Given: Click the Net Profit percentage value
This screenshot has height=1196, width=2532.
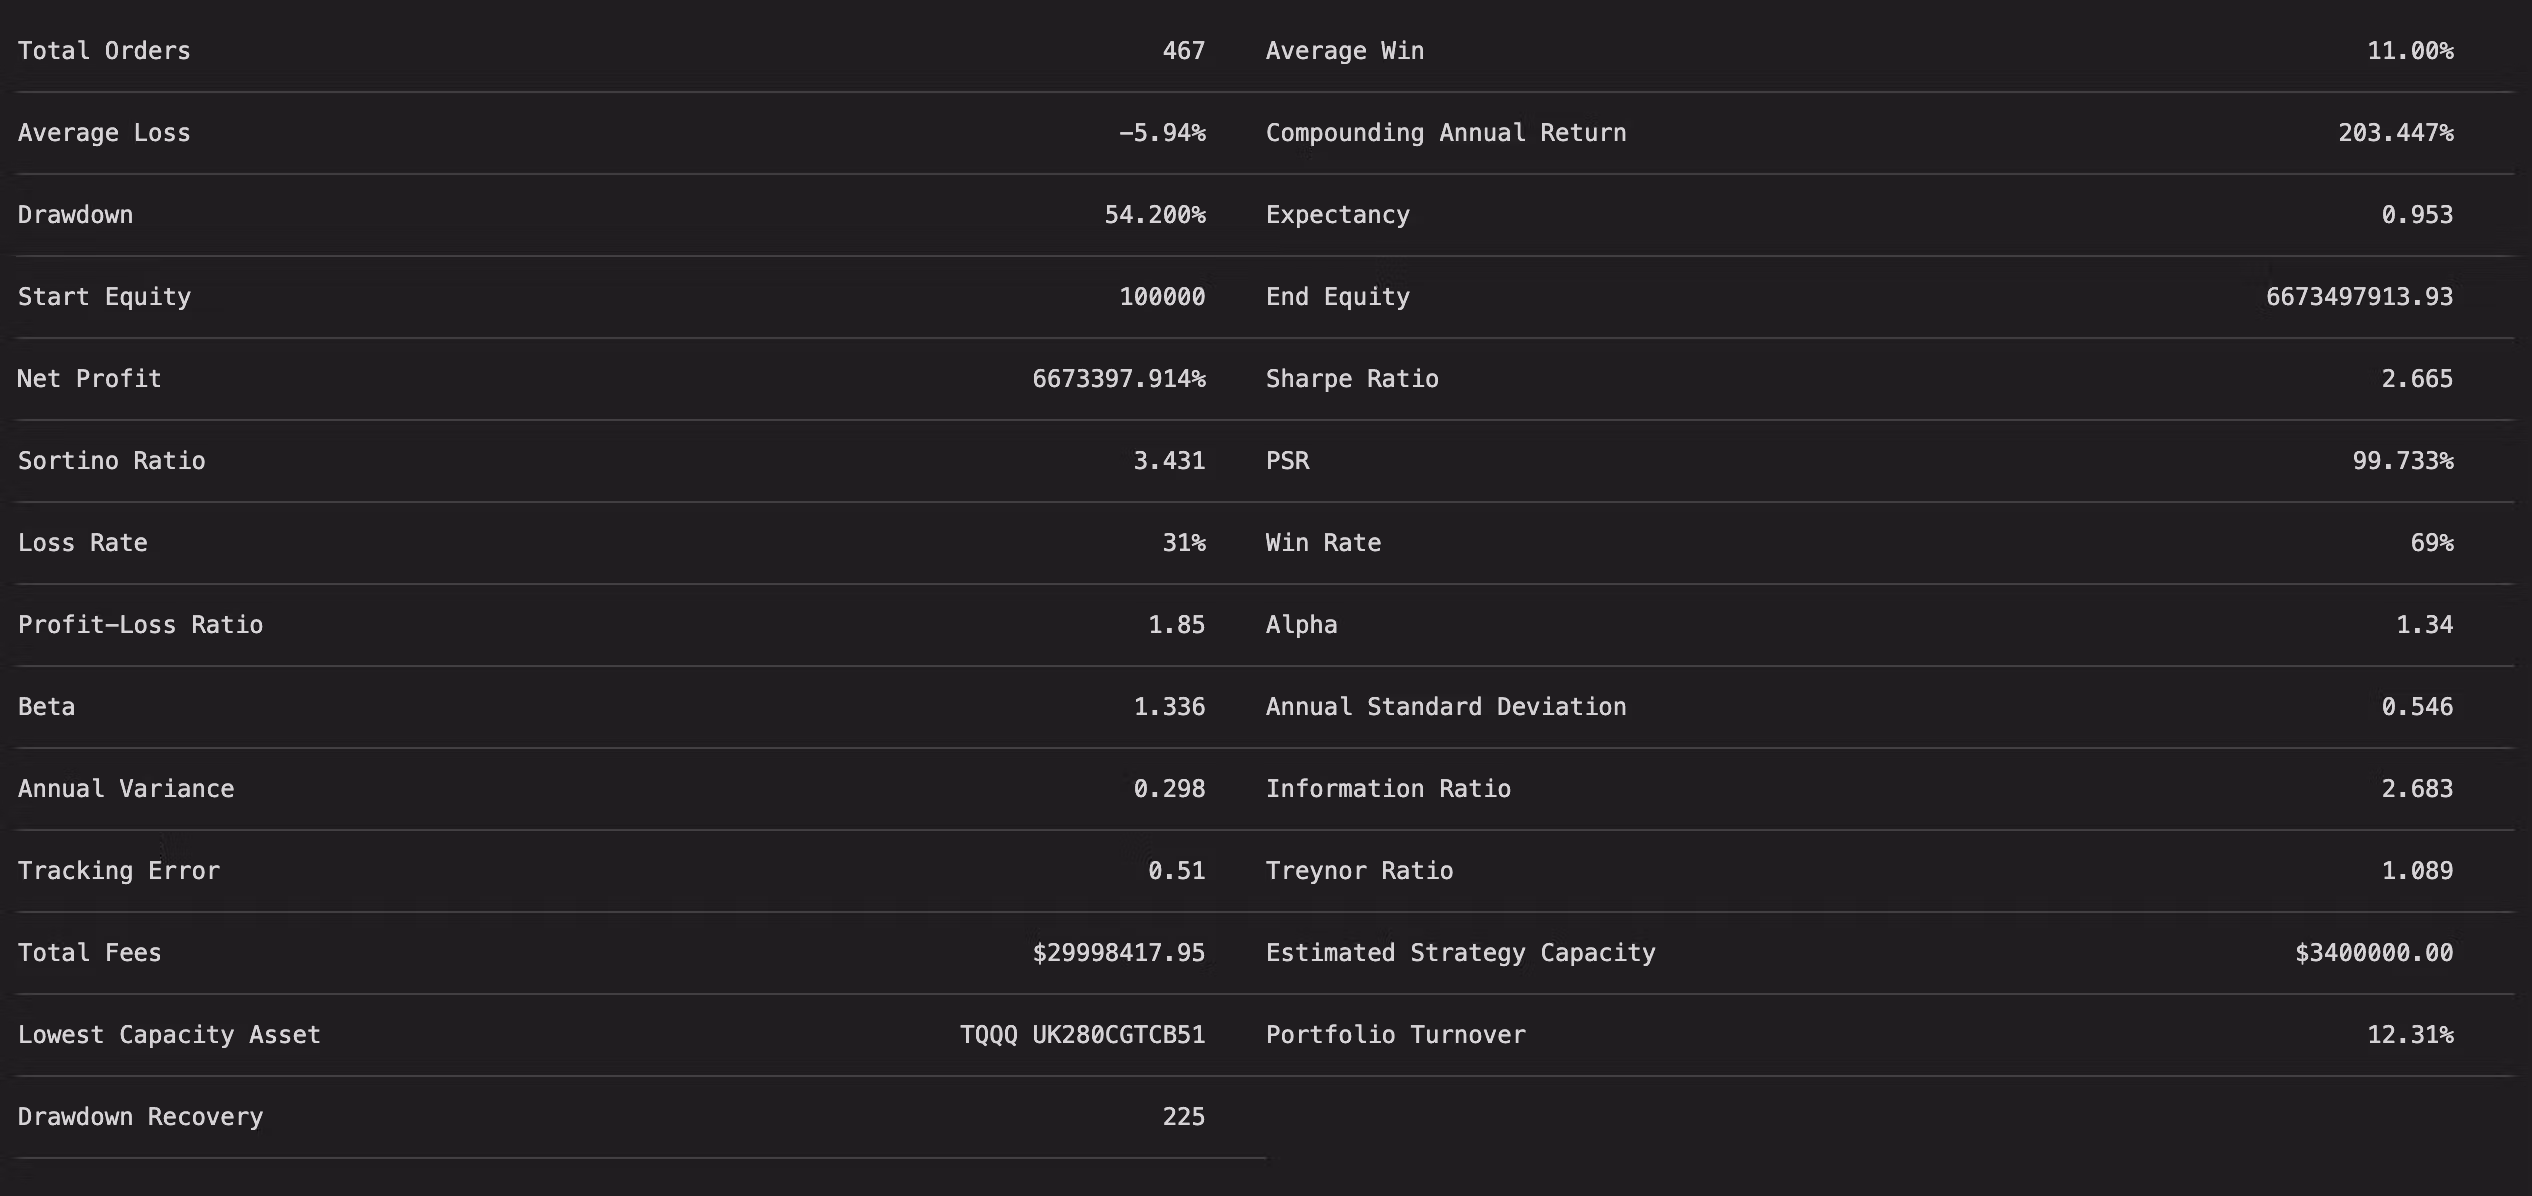Looking at the screenshot, I should coord(1119,379).
